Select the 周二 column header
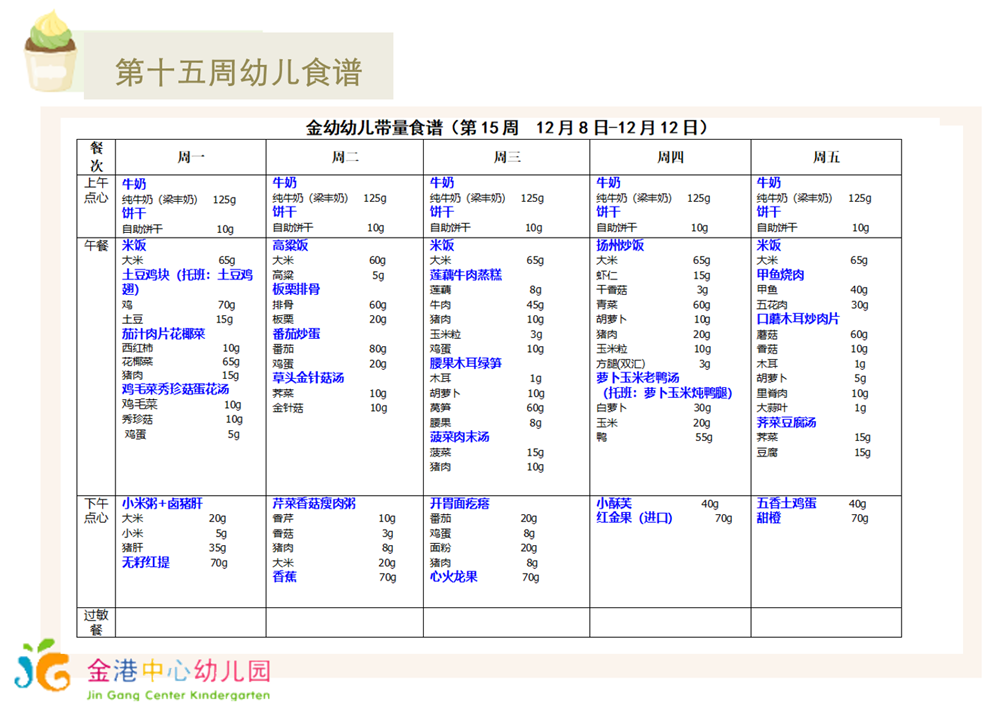The height and width of the screenshot is (711, 999). pos(345,157)
